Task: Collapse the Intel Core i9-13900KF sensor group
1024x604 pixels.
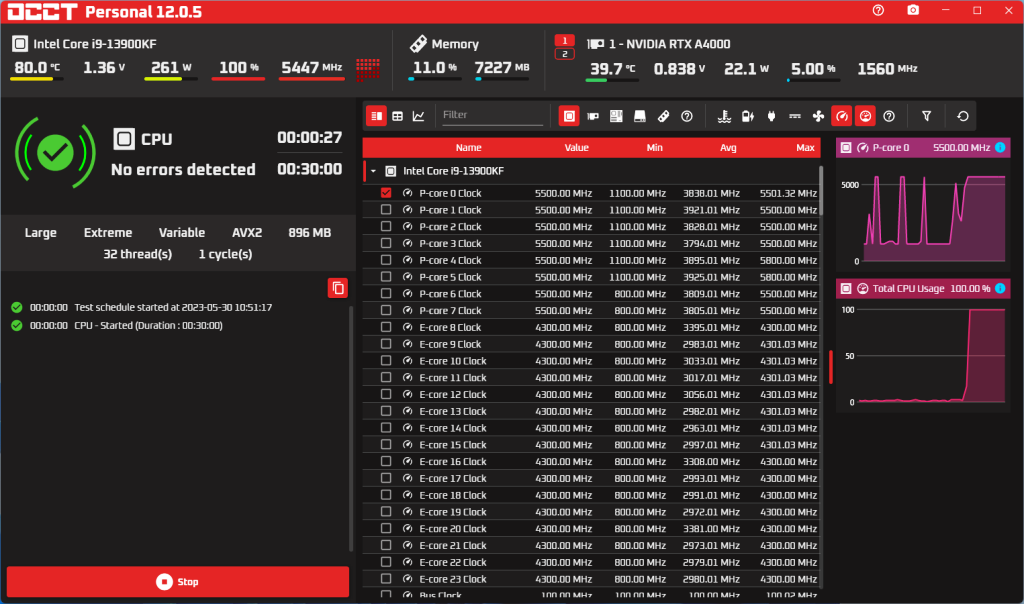Action: pyautogui.click(x=374, y=171)
